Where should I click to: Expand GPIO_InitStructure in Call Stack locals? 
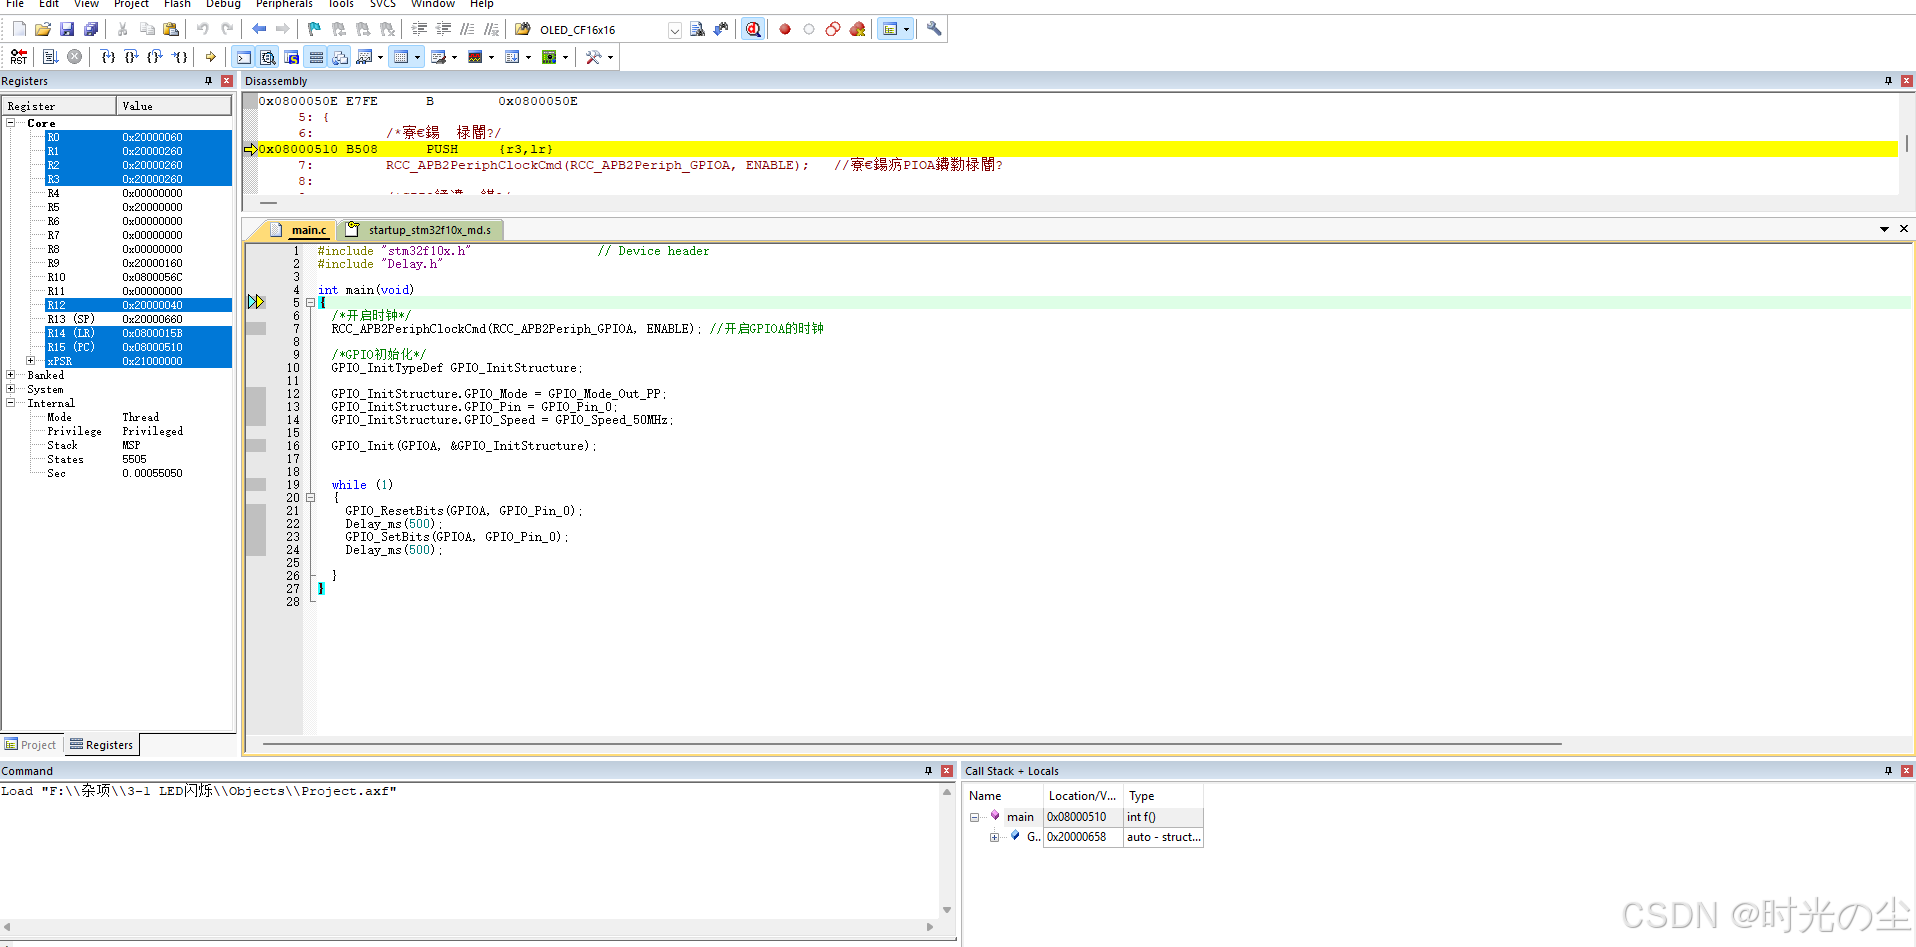coord(994,837)
